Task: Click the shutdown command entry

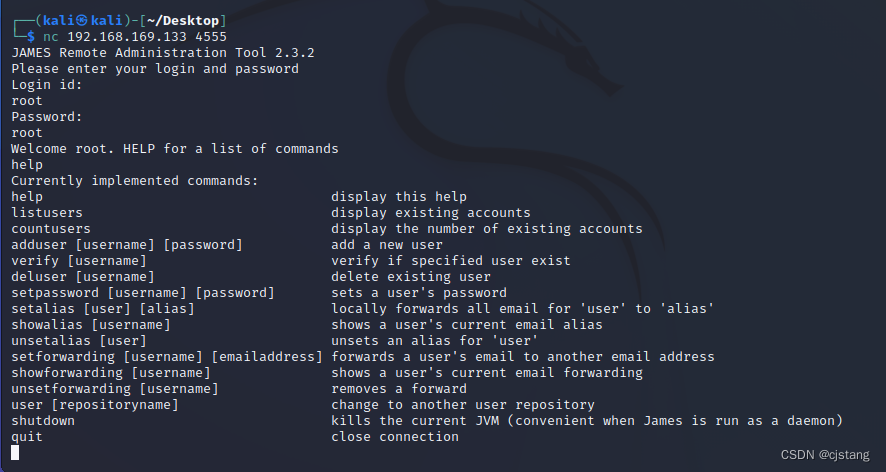Action: pos(43,421)
